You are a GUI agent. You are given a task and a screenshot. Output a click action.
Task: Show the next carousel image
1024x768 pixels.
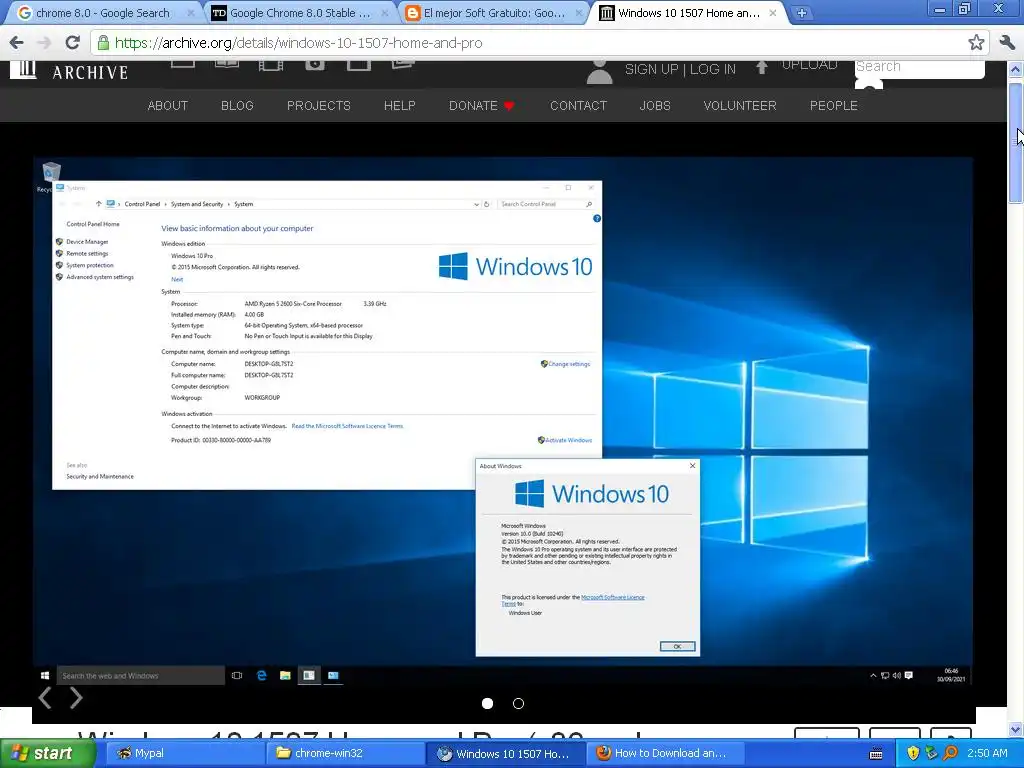[76, 697]
